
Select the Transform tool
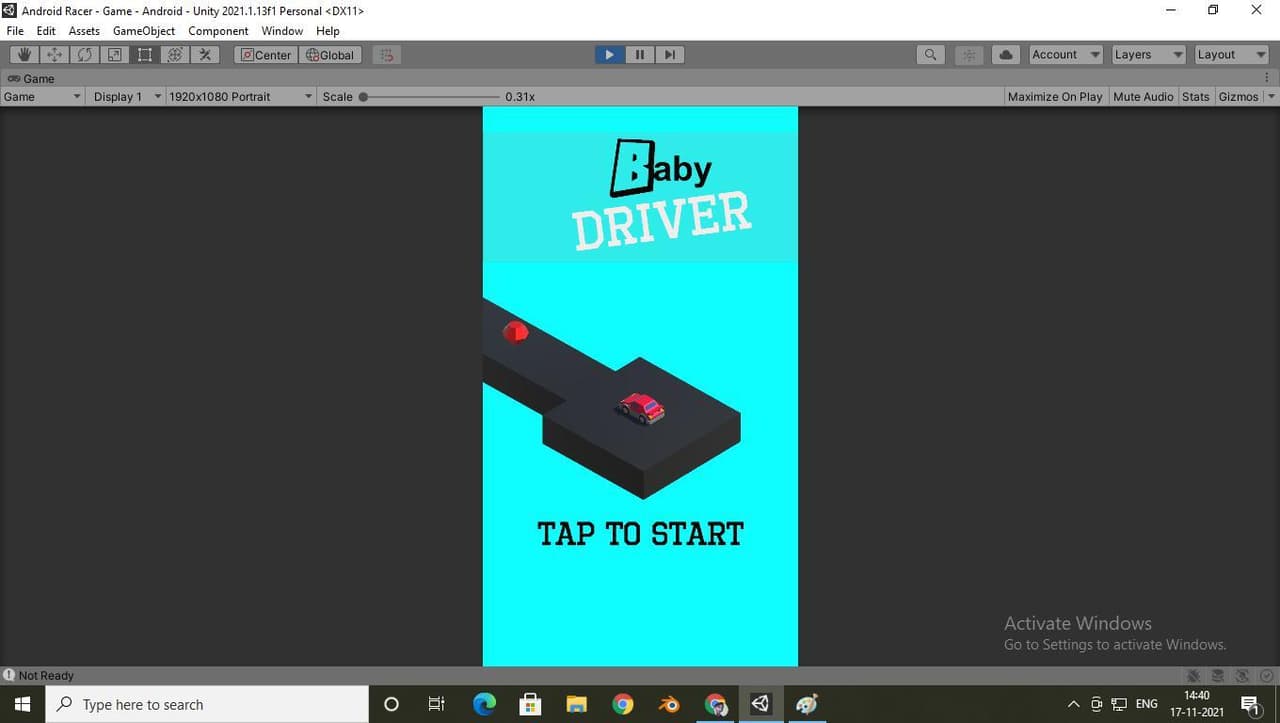[174, 55]
